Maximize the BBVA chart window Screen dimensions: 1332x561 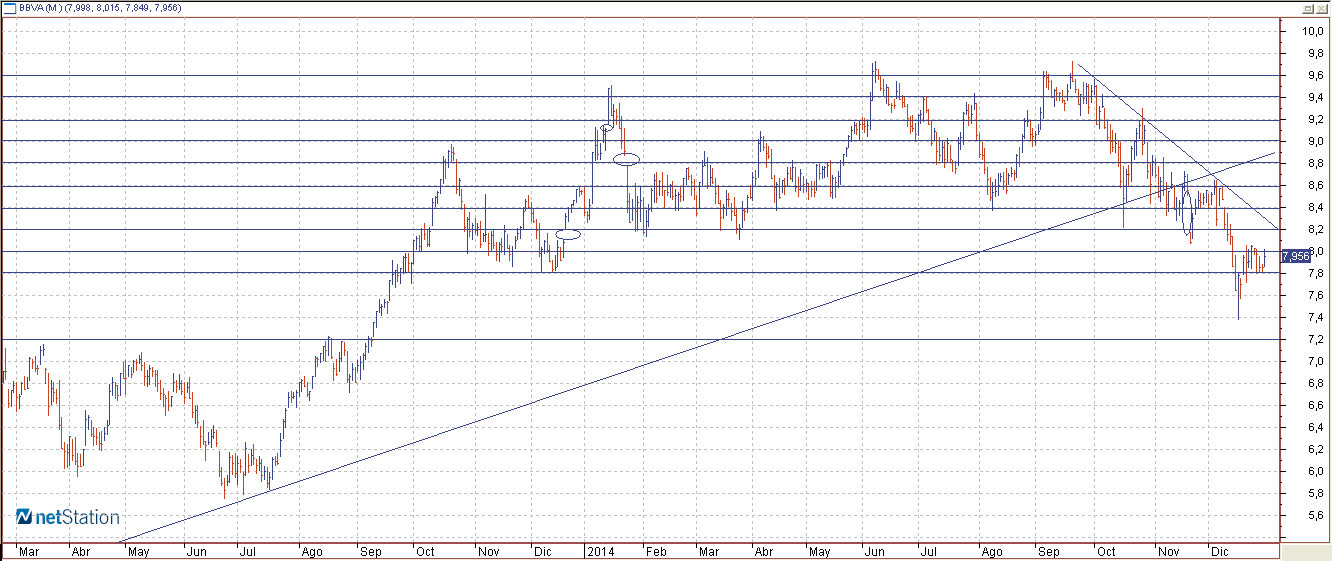(1307, 7)
